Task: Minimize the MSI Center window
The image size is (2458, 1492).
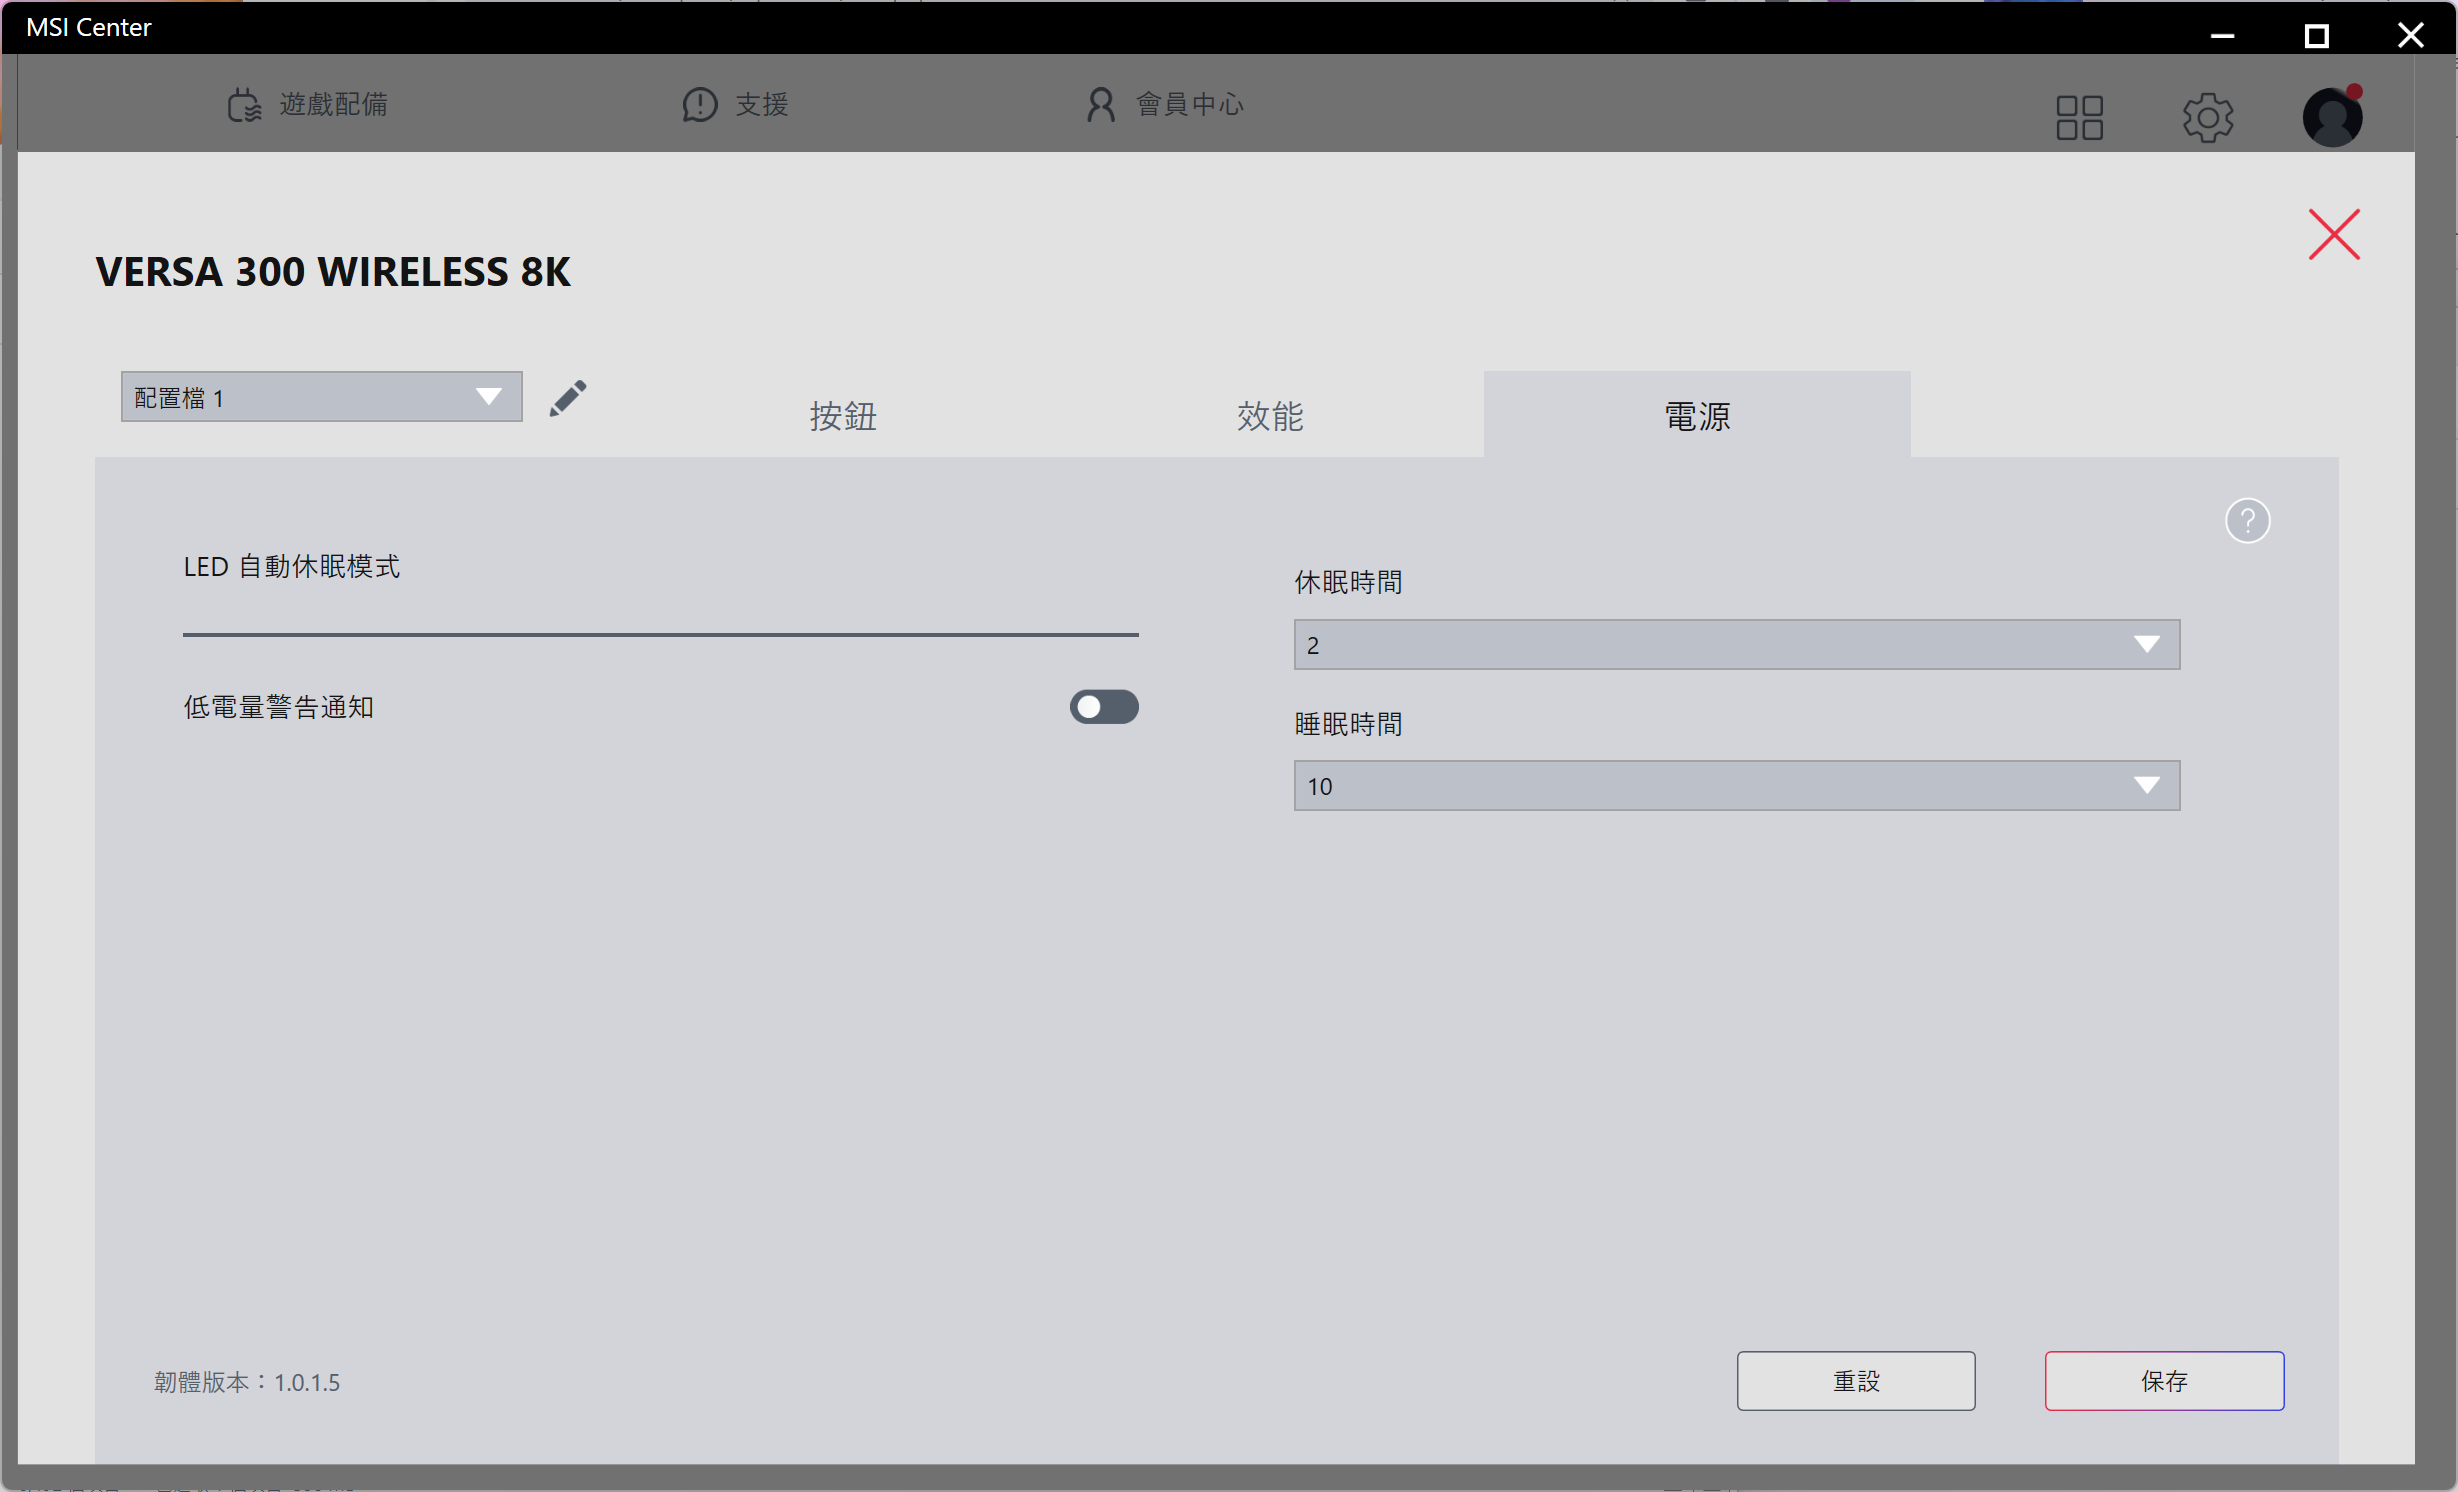Action: tap(2222, 35)
